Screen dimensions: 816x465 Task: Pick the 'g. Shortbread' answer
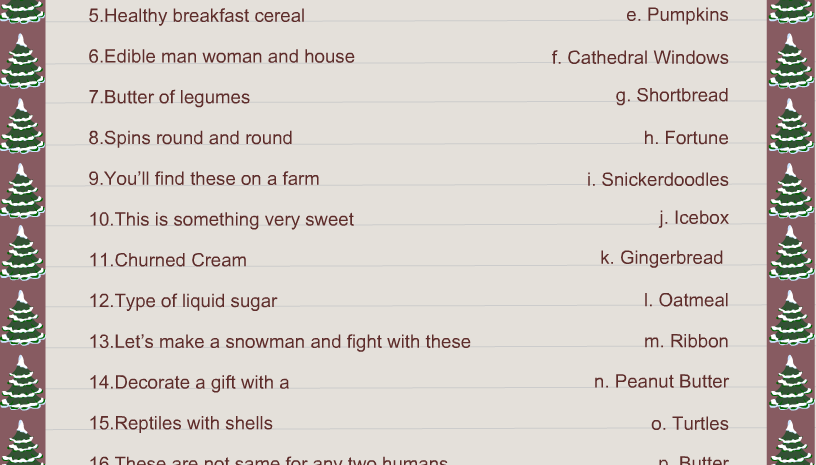pos(672,96)
